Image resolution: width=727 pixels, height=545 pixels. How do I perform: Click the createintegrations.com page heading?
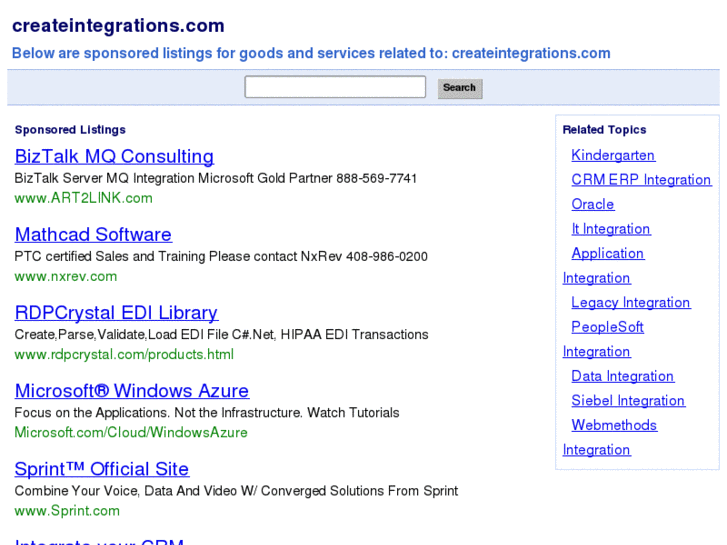click(118, 26)
